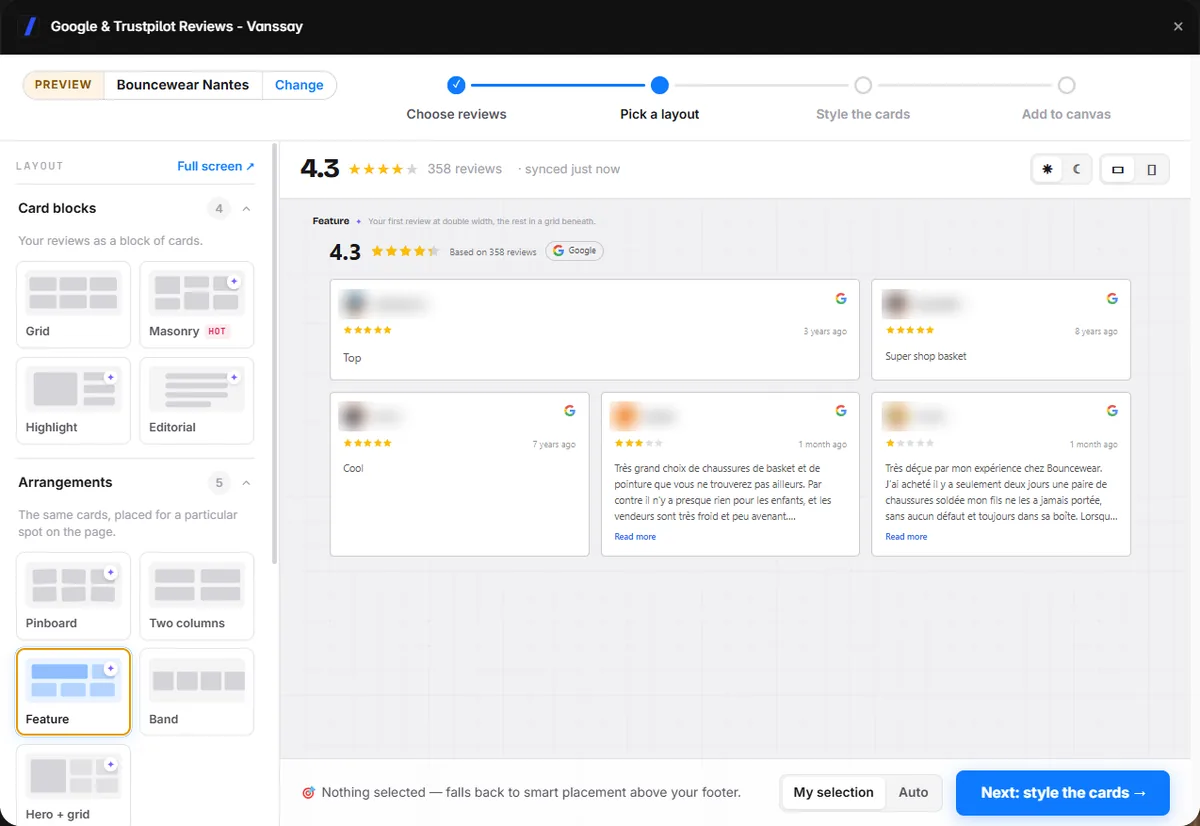The image size is (1200, 826).
Task: Choose the Band arrangement thumbnail
Action: [x=196, y=692]
